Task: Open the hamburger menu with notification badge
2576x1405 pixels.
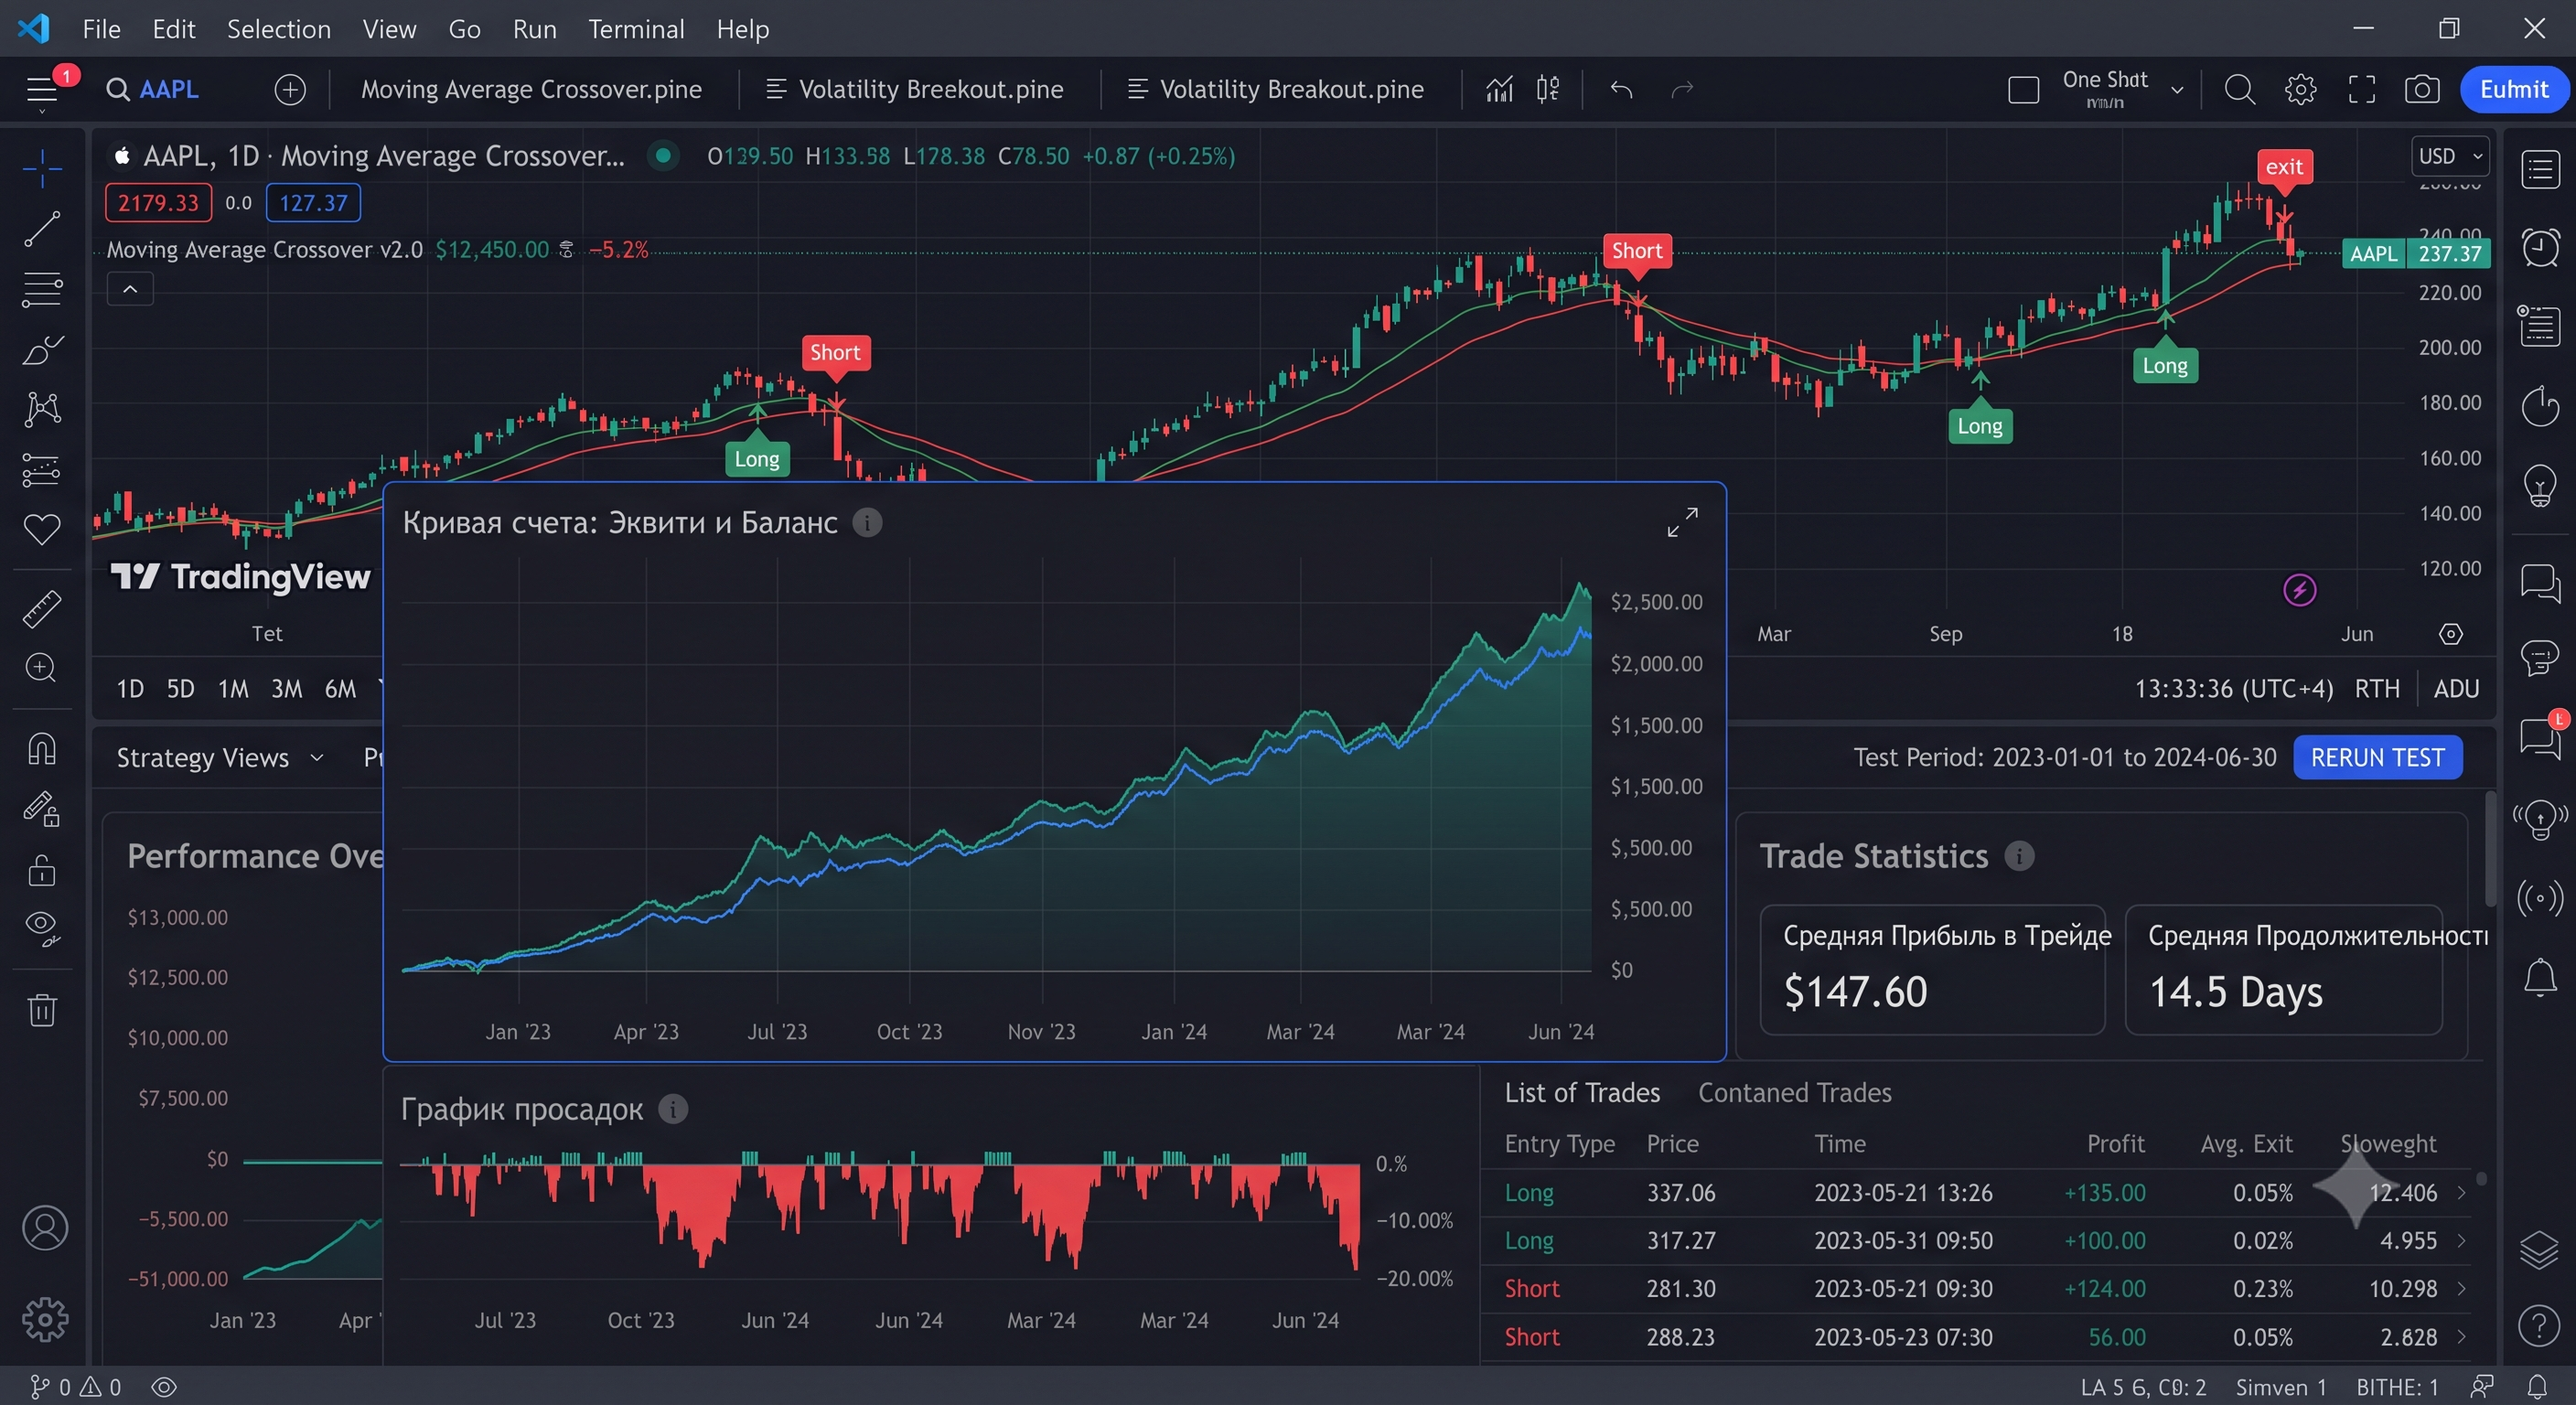Action: (x=42, y=90)
